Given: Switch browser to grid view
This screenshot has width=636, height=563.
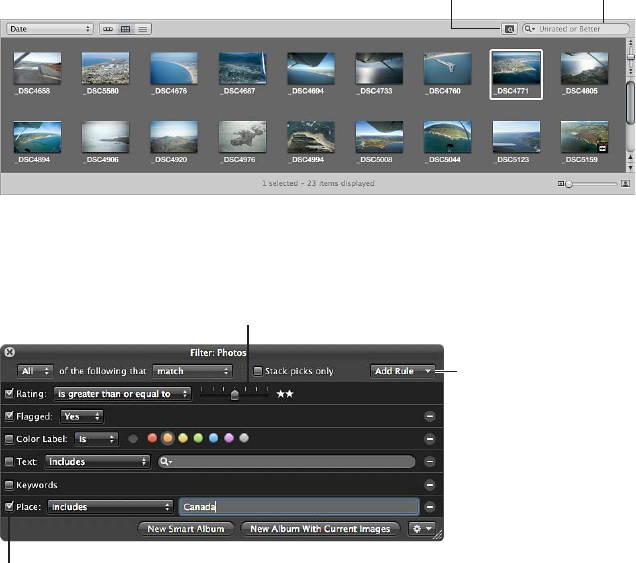Looking at the screenshot, I should pos(125,29).
